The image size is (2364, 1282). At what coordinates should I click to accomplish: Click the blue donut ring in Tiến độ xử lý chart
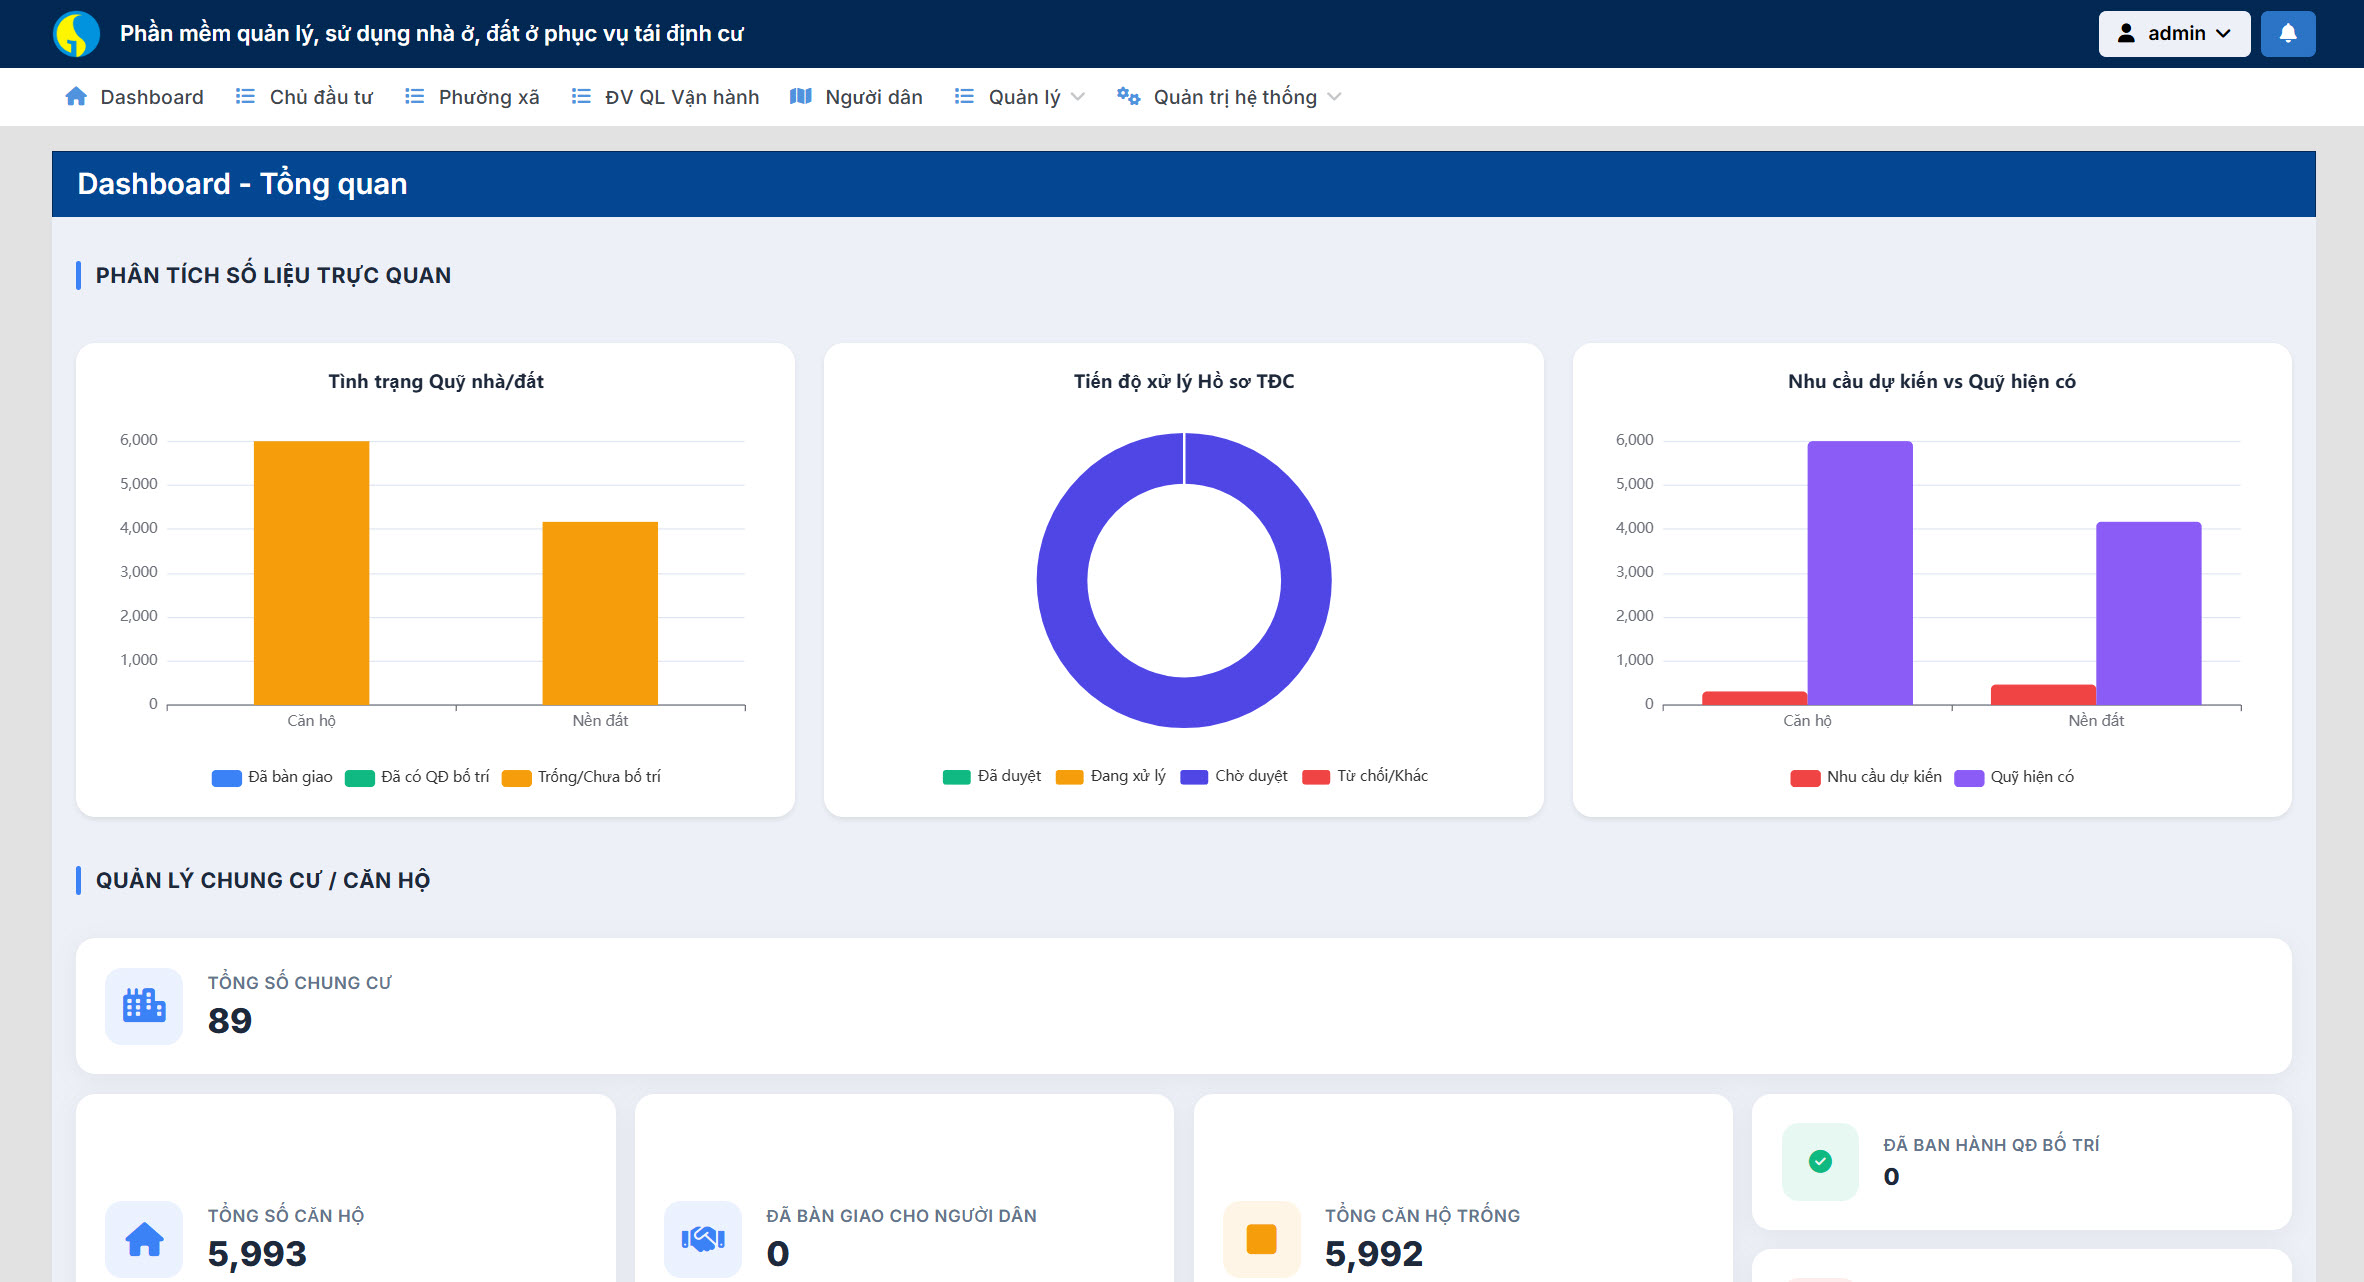click(x=1062, y=581)
